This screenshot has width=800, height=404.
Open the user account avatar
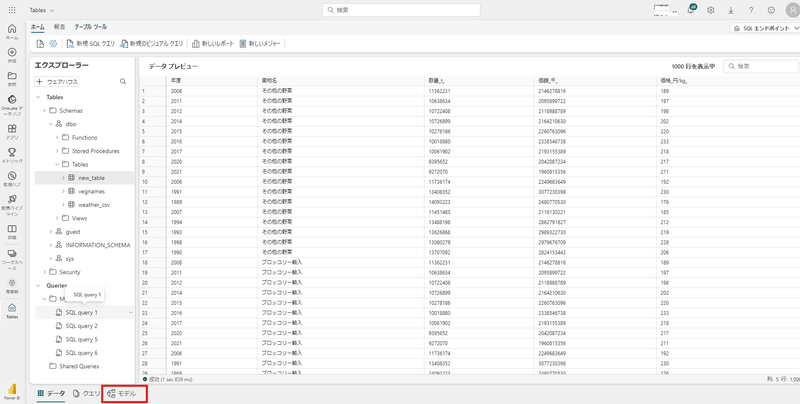tap(792, 10)
